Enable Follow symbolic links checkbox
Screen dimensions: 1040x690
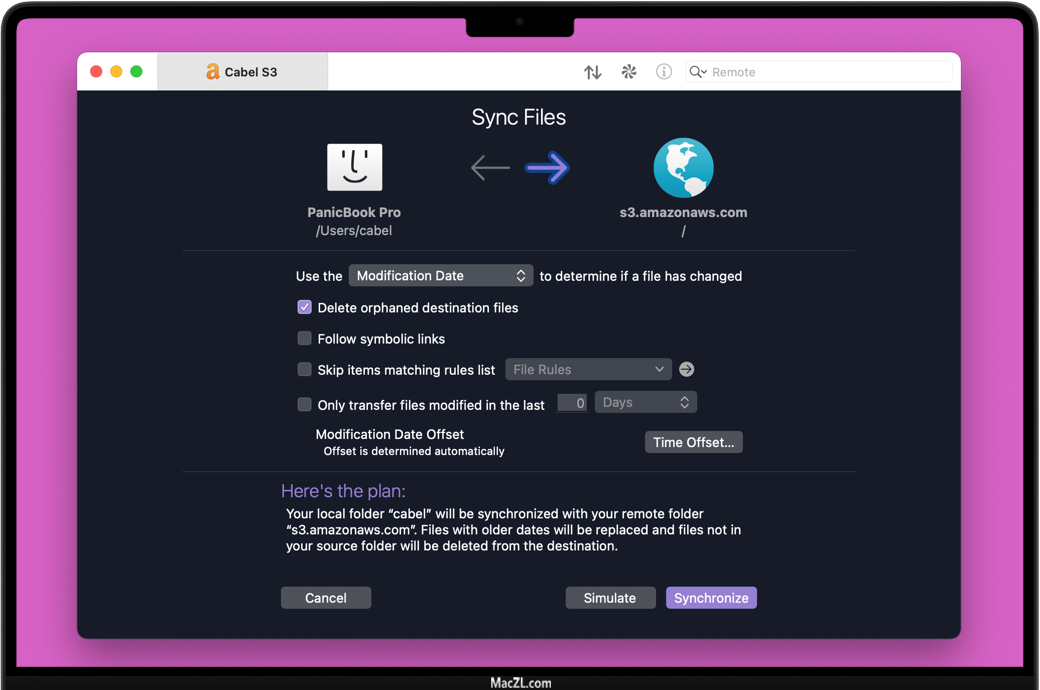click(305, 339)
